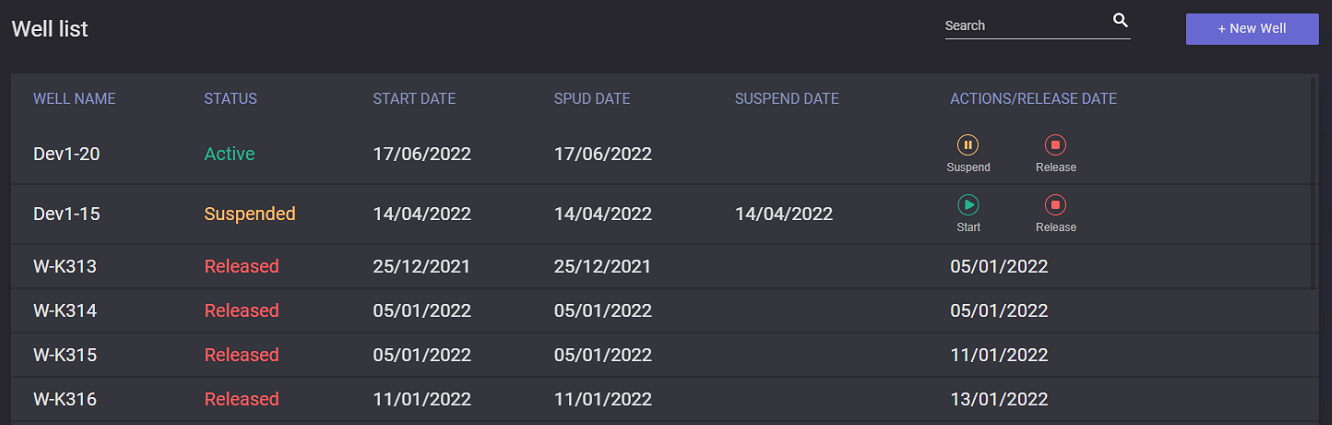Open the W-K314 well entry
The width and height of the screenshot is (1332, 425).
(65, 311)
